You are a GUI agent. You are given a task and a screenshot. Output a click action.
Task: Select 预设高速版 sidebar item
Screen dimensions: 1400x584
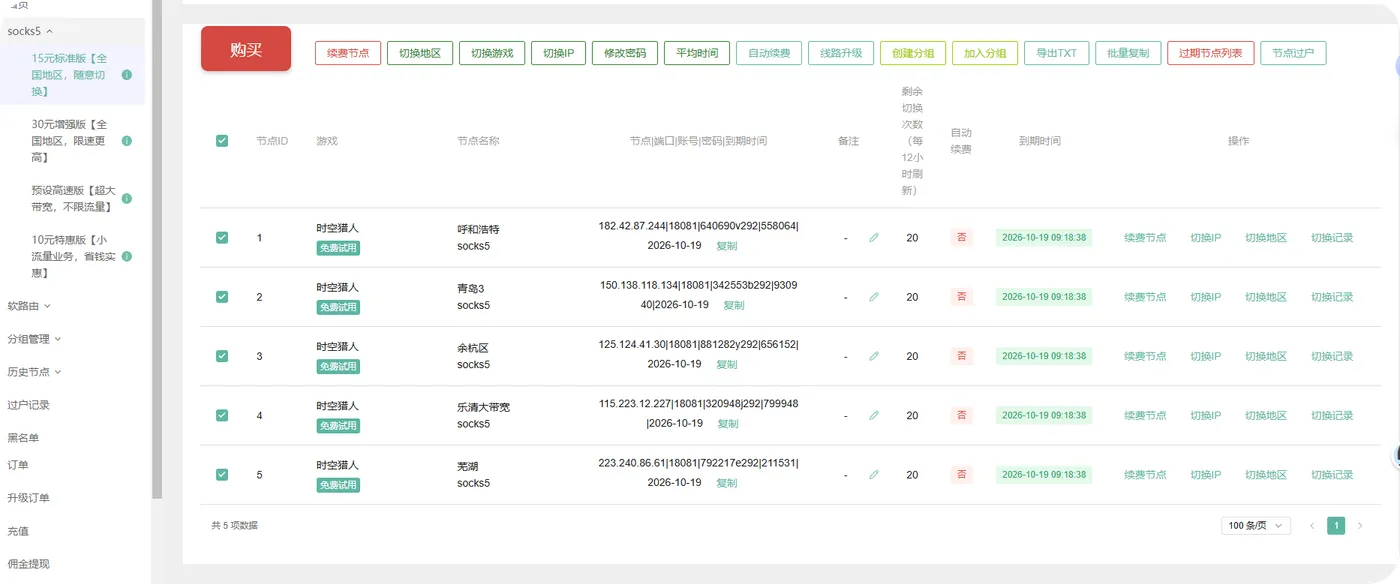point(72,198)
